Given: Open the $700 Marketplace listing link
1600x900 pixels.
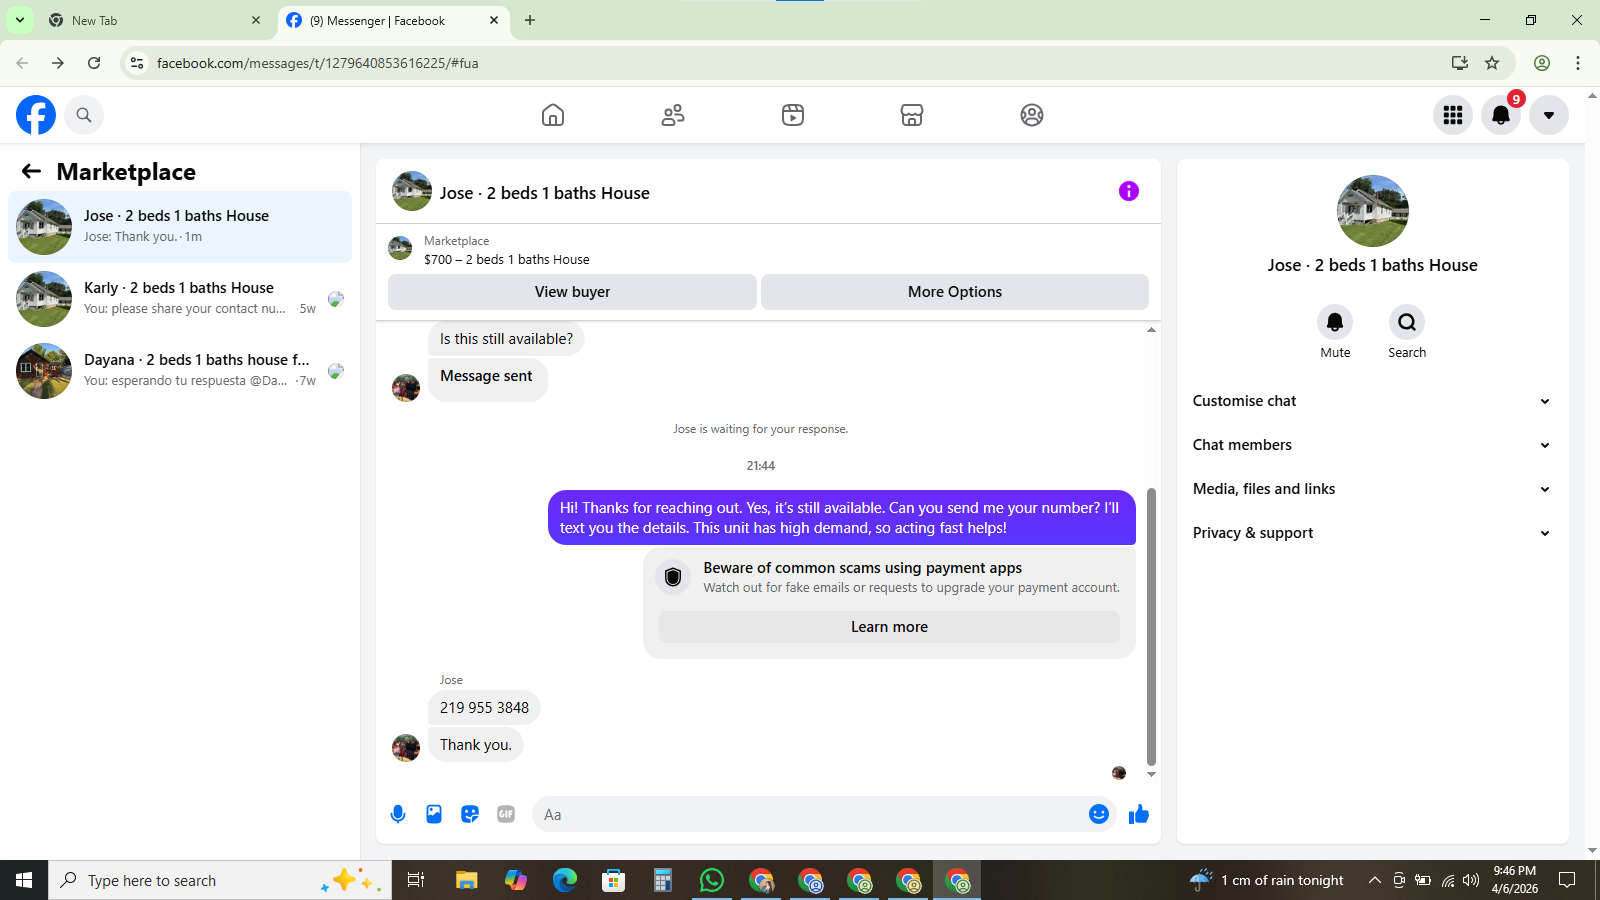Looking at the screenshot, I should click(506, 259).
